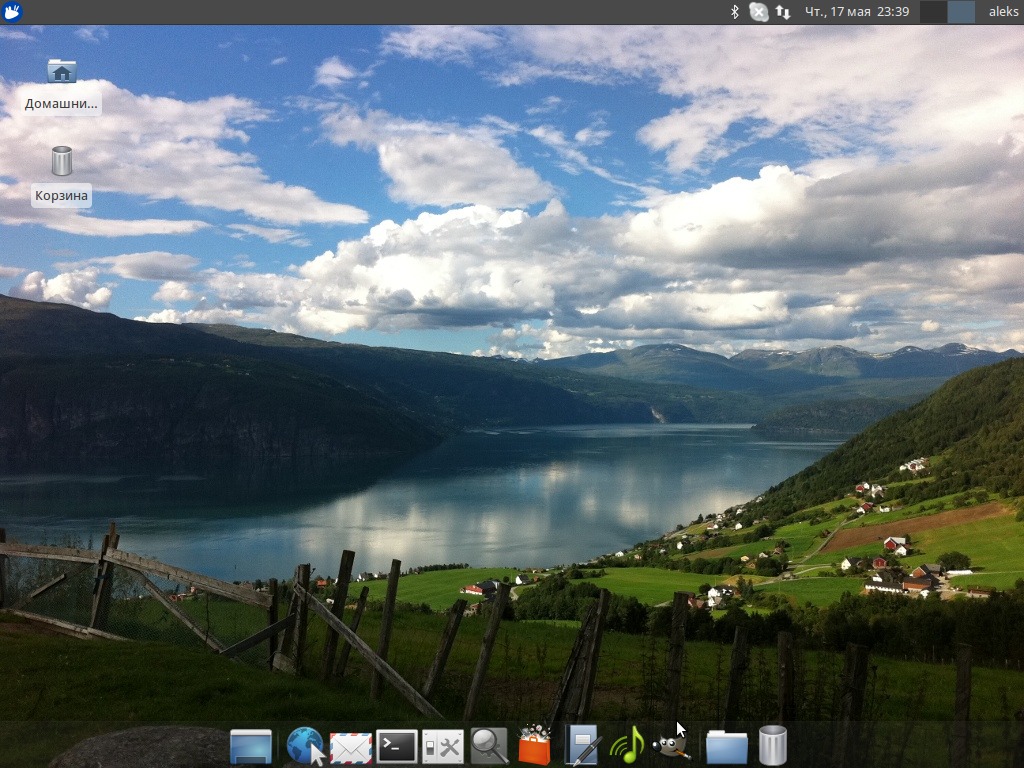Launch the web browser globe icon in the dock
The image size is (1024, 768).
(305, 746)
